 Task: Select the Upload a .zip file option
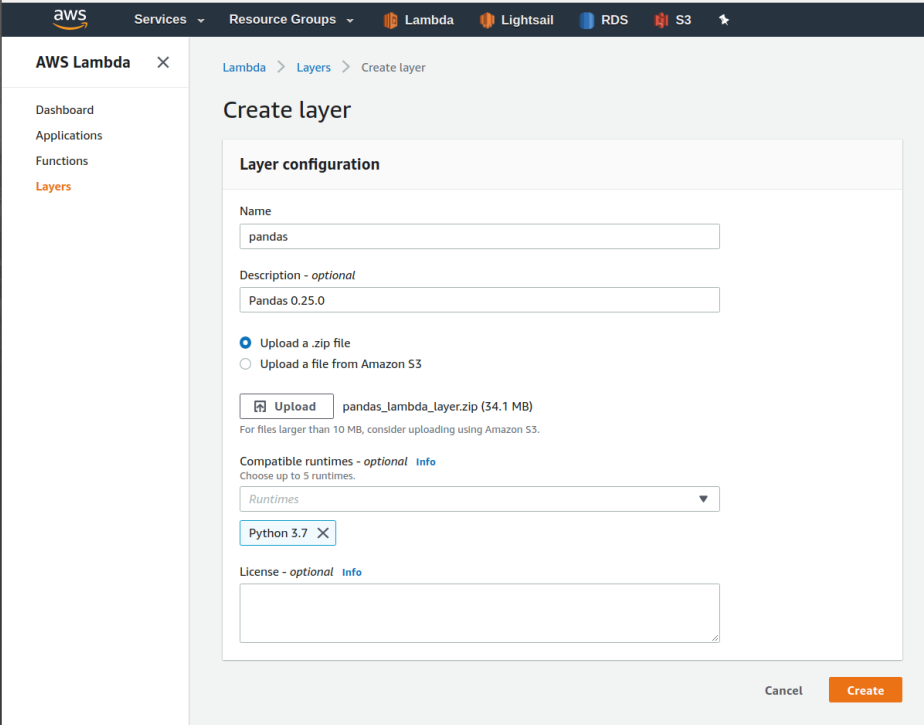click(245, 342)
